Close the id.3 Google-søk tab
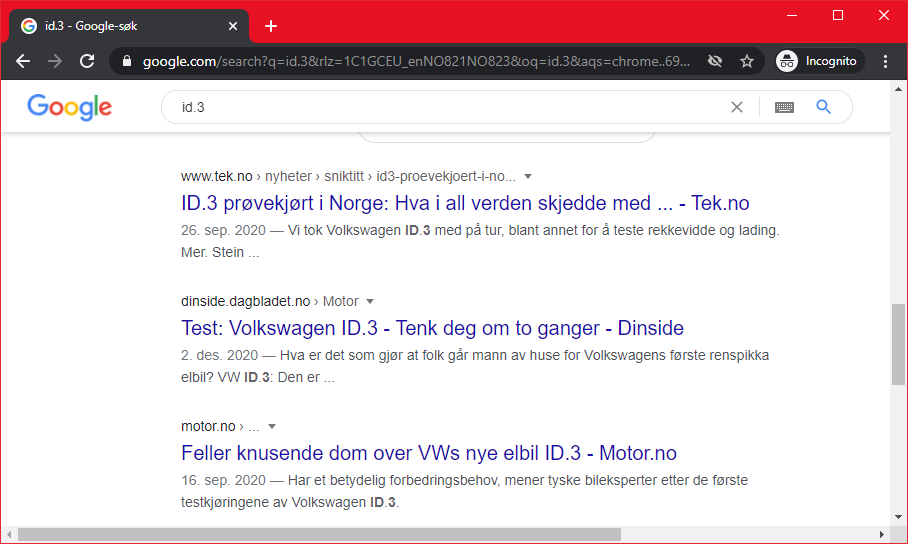The width and height of the screenshot is (908, 544). pyautogui.click(x=233, y=26)
